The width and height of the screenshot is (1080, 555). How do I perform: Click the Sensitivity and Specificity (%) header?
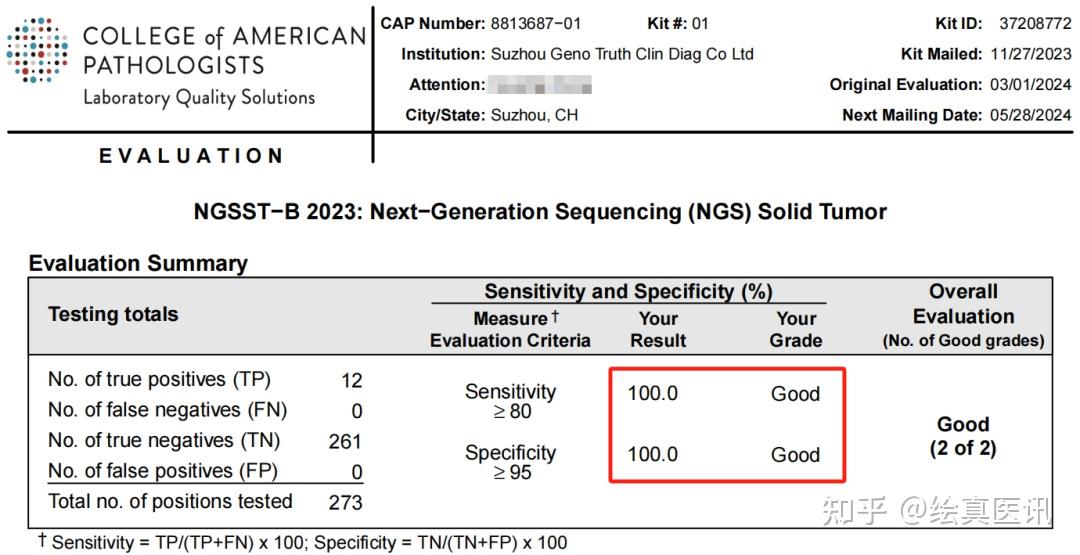point(628,292)
